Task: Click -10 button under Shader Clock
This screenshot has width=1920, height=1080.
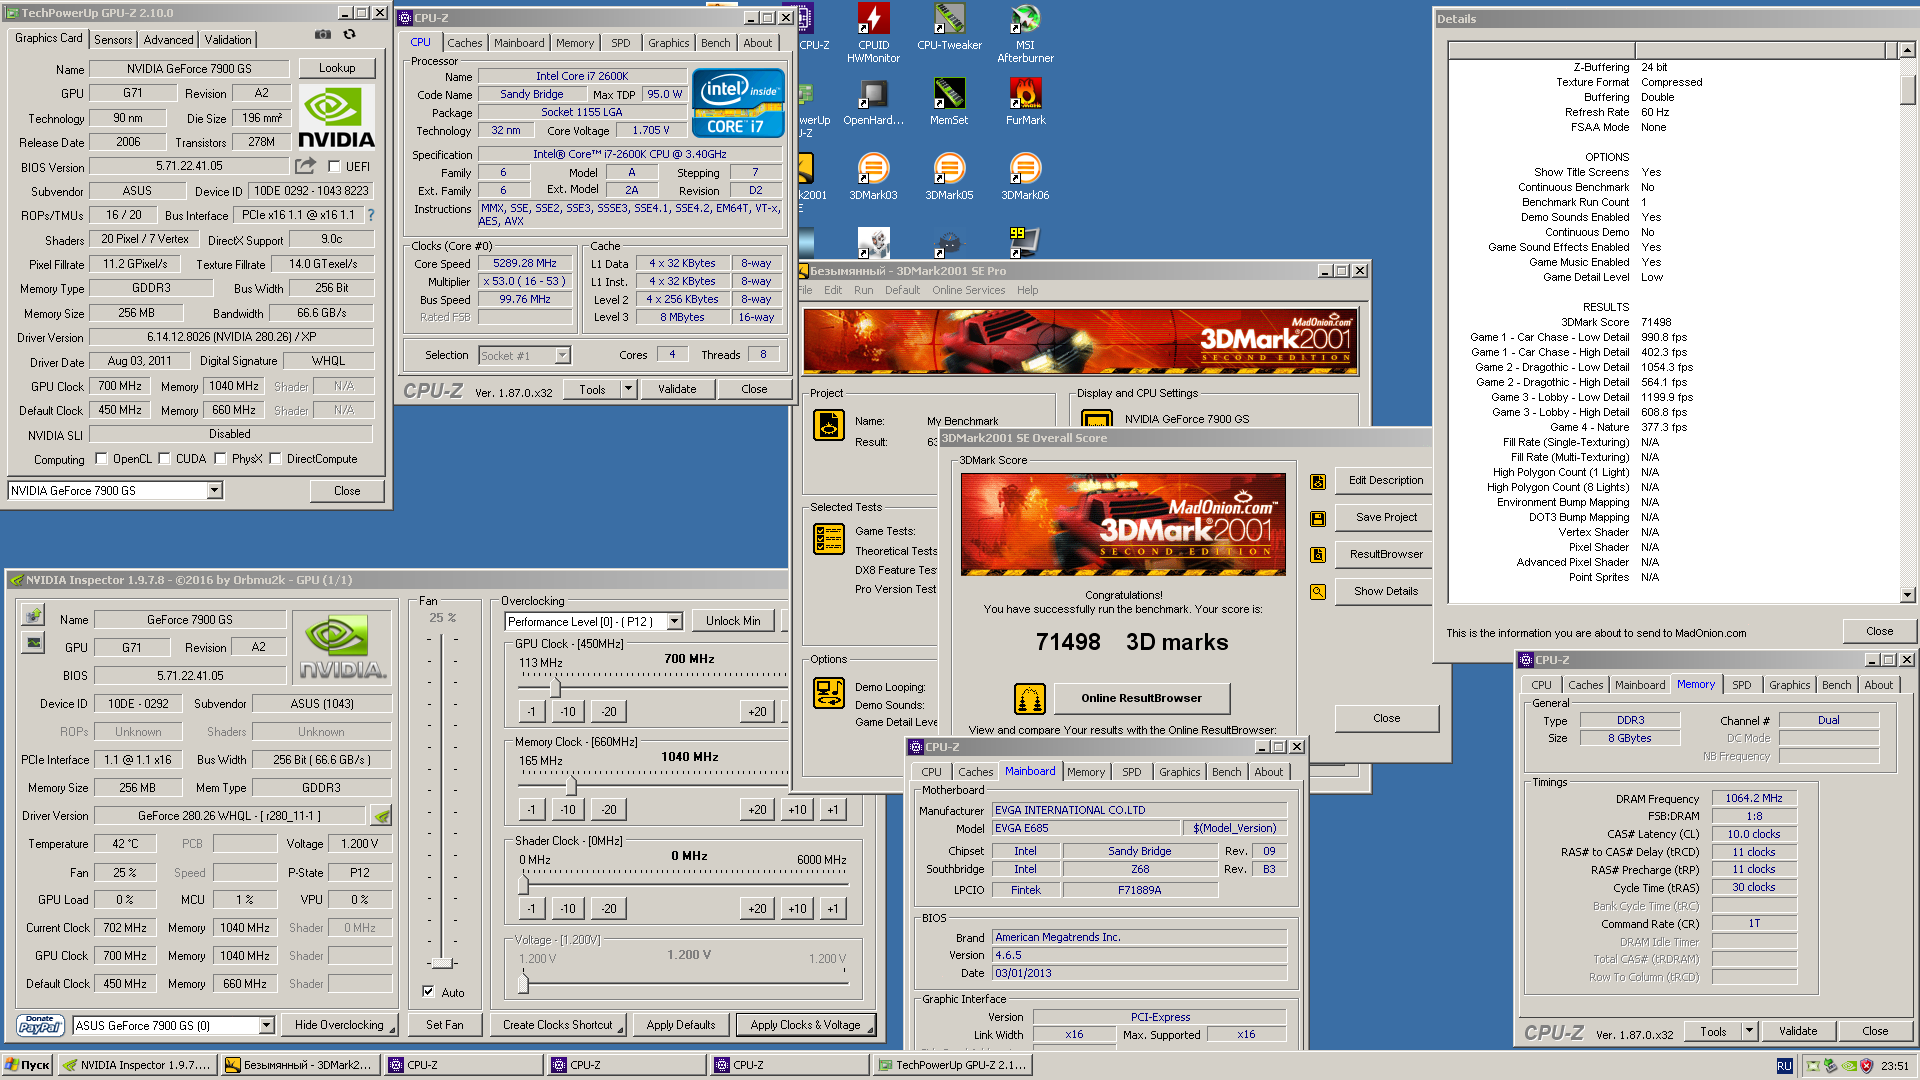Action: [x=568, y=909]
